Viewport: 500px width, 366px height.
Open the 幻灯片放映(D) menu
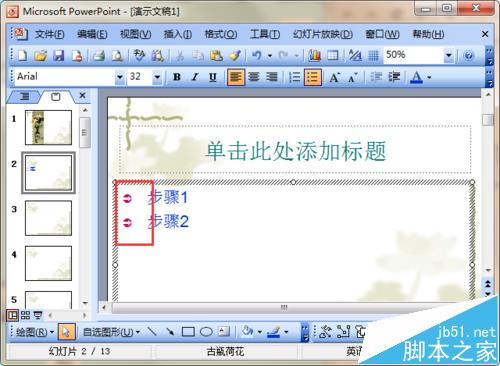323,34
